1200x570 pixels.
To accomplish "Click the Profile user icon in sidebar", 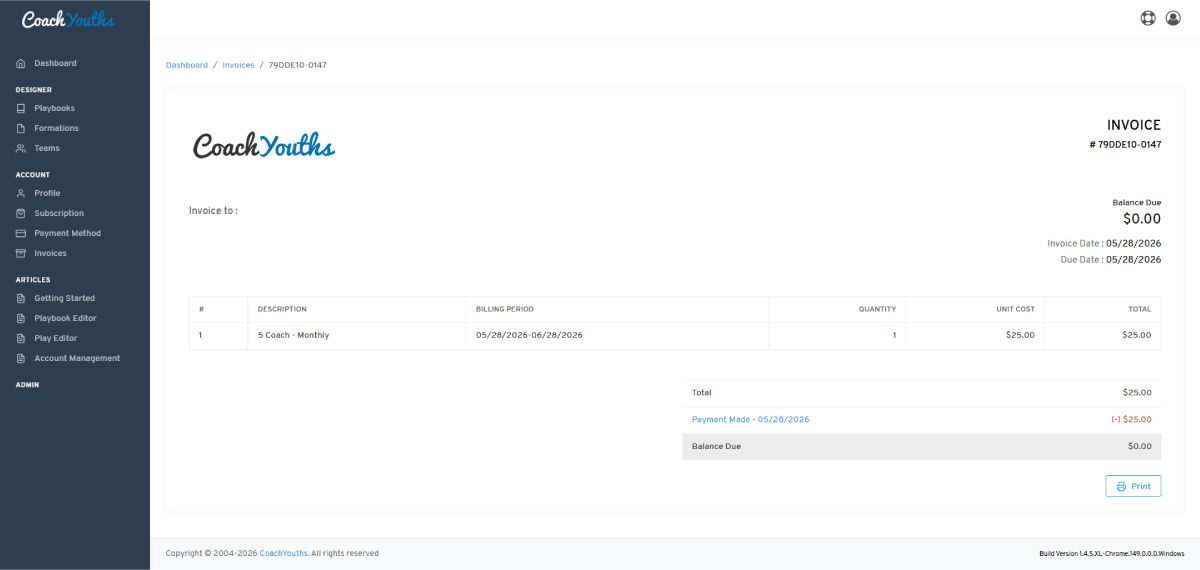I will click(21, 193).
